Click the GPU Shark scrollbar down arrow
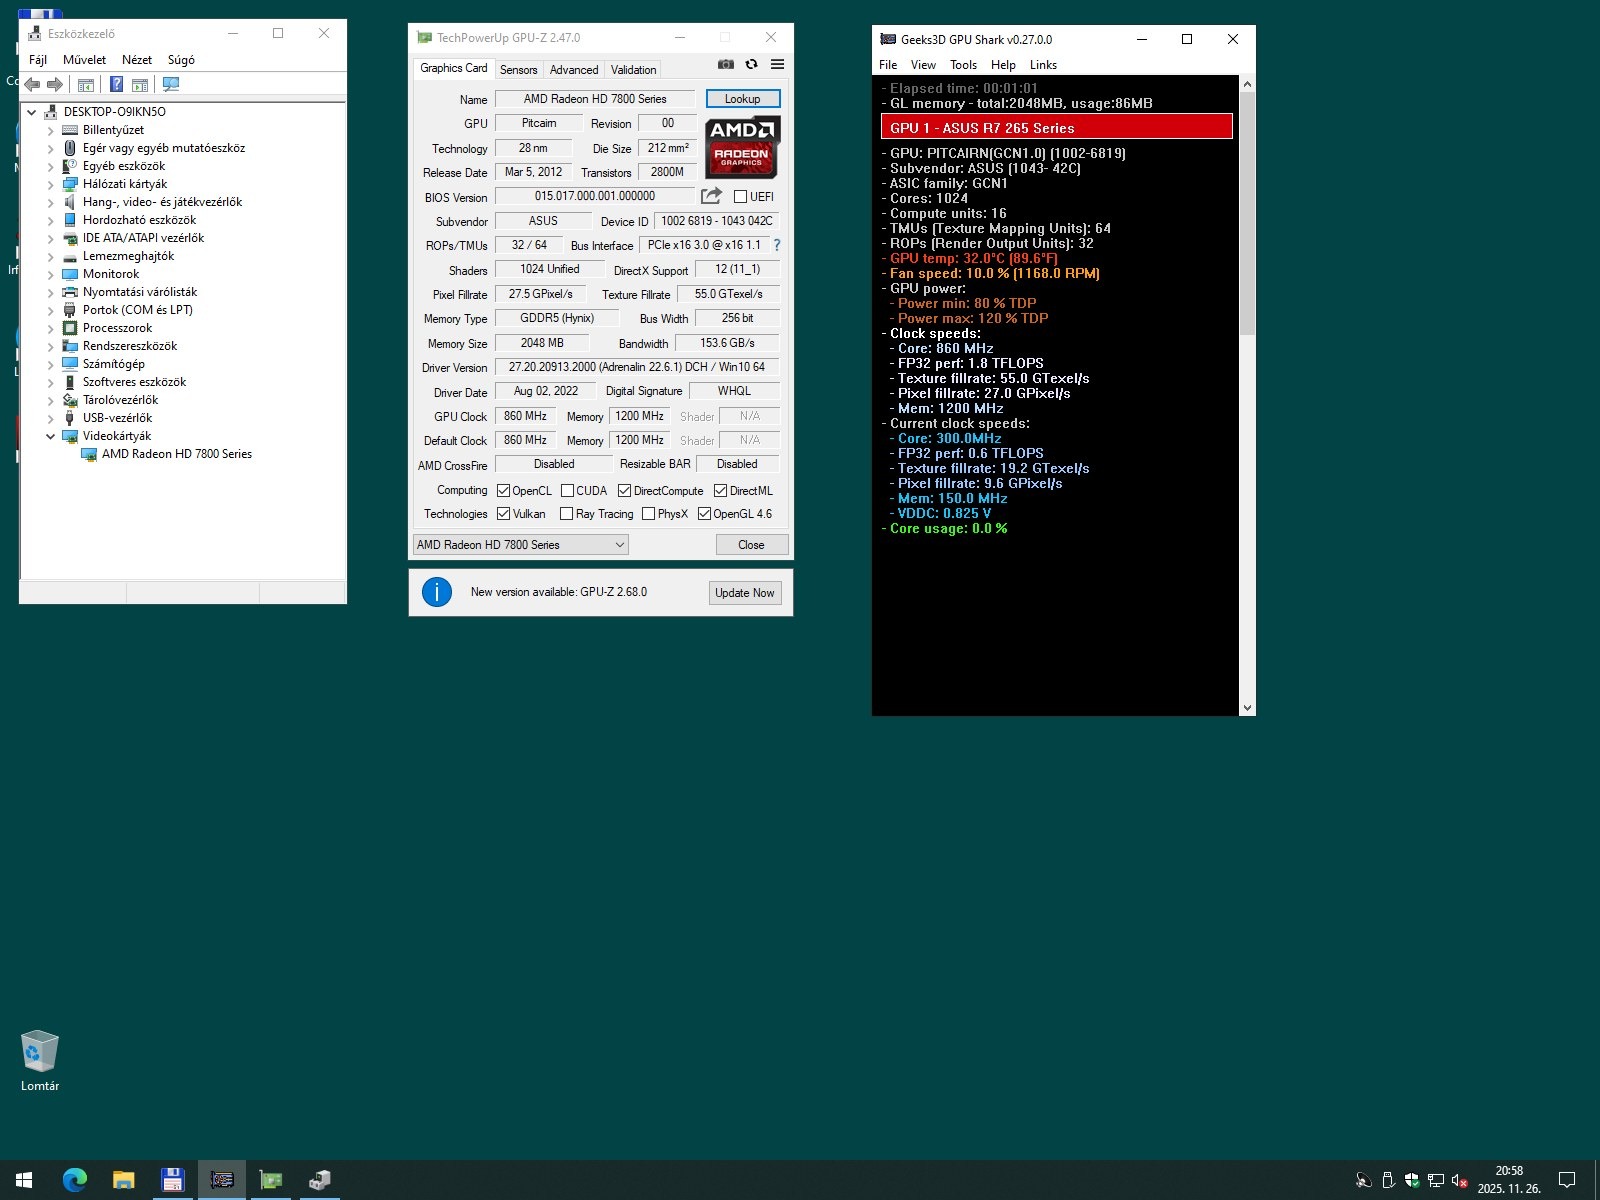The height and width of the screenshot is (1200, 1600). tap(1247, 708)
